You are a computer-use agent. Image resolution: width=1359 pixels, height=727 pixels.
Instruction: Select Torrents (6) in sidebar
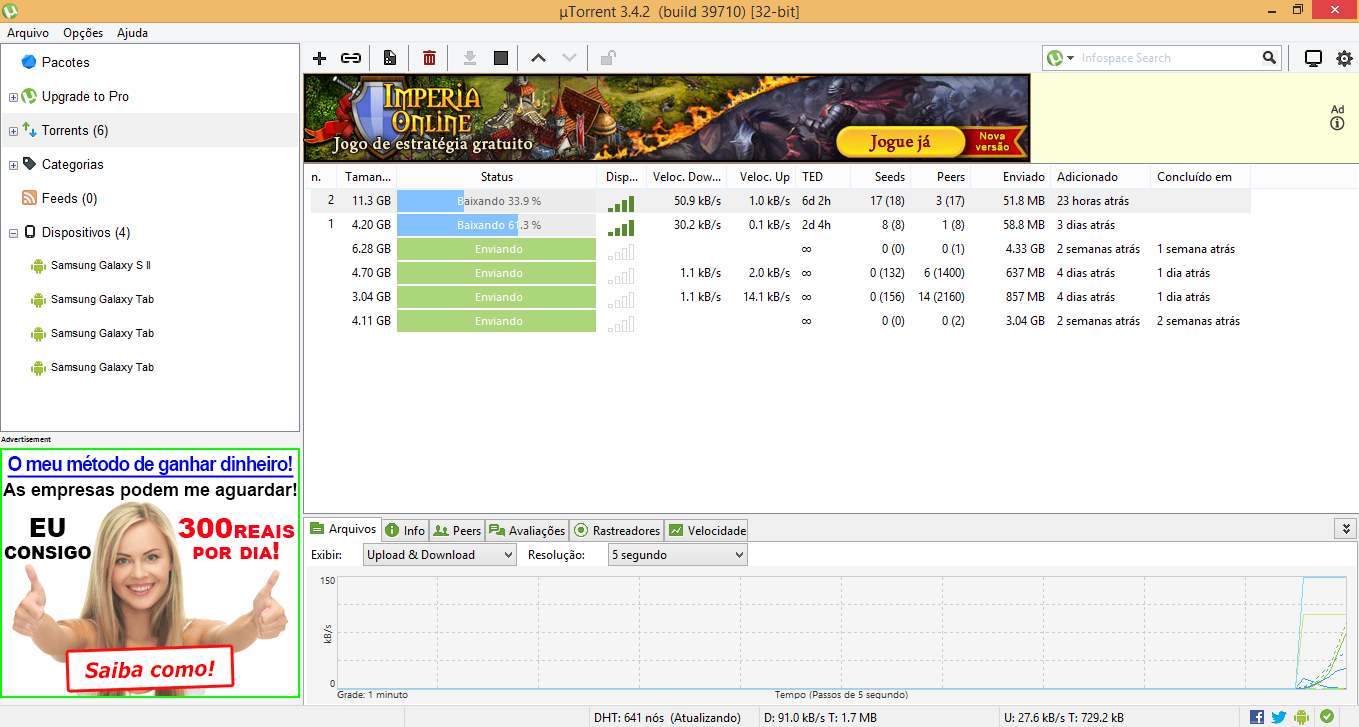(75, 130)
